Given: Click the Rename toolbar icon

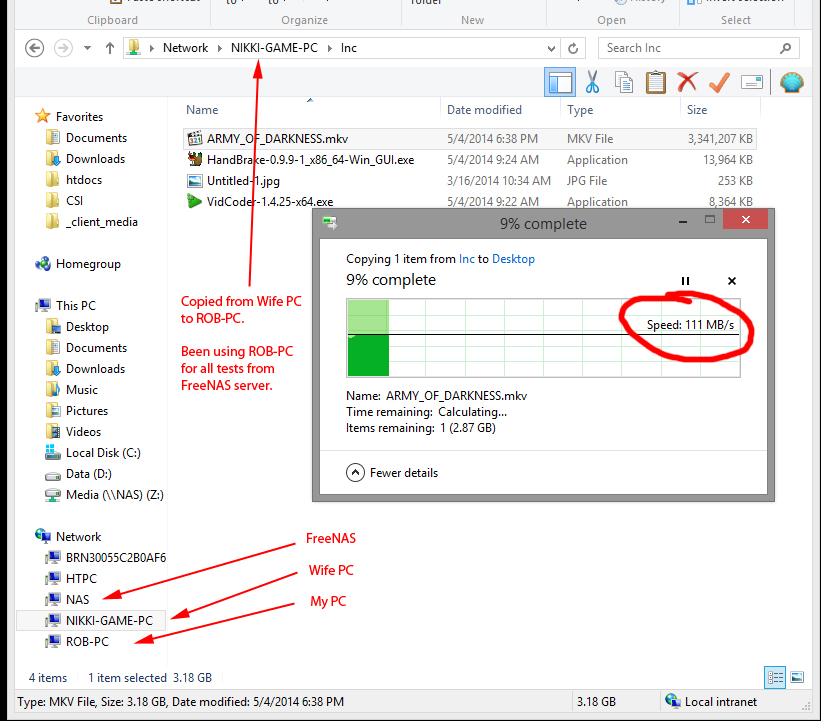Looking at the screenshot, I should click(x=752, y=82).
